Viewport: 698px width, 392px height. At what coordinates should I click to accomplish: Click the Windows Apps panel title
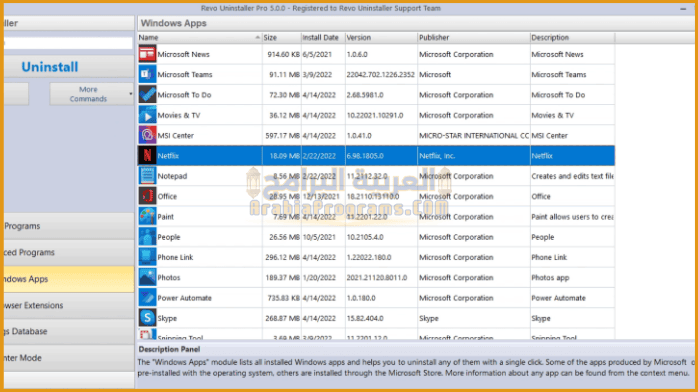tap(174, 23)
